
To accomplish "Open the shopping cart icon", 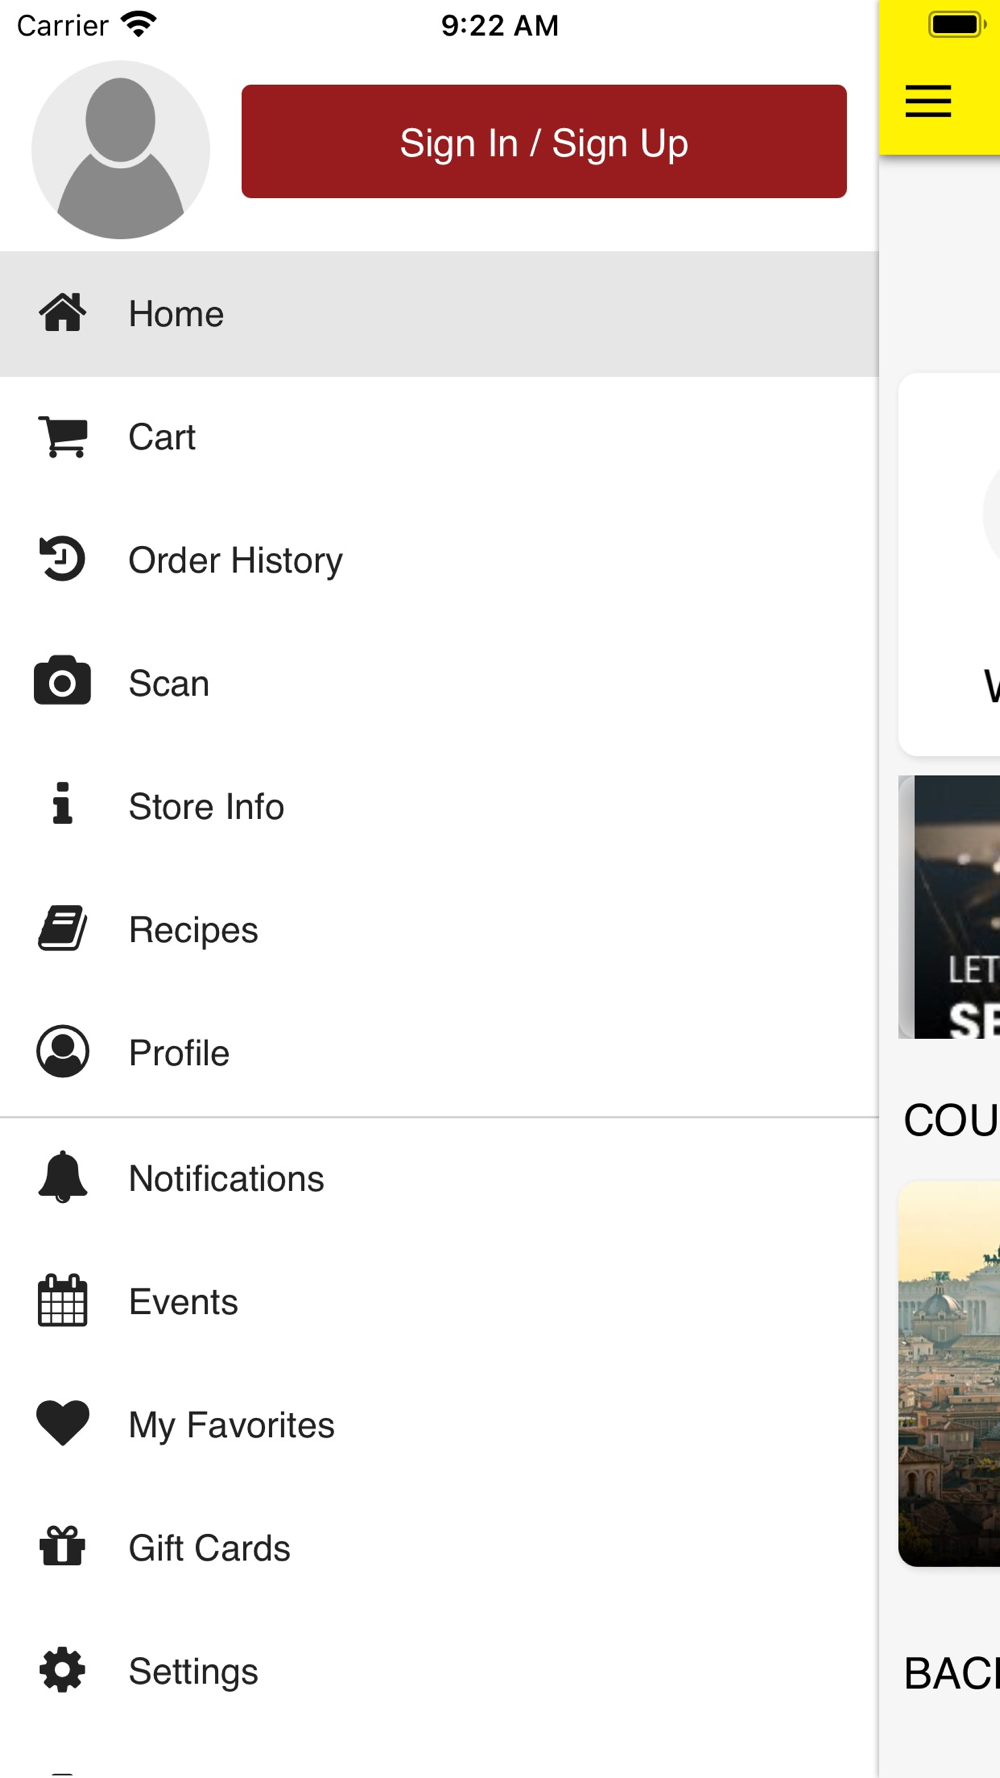I will click(x=63, y=437).
